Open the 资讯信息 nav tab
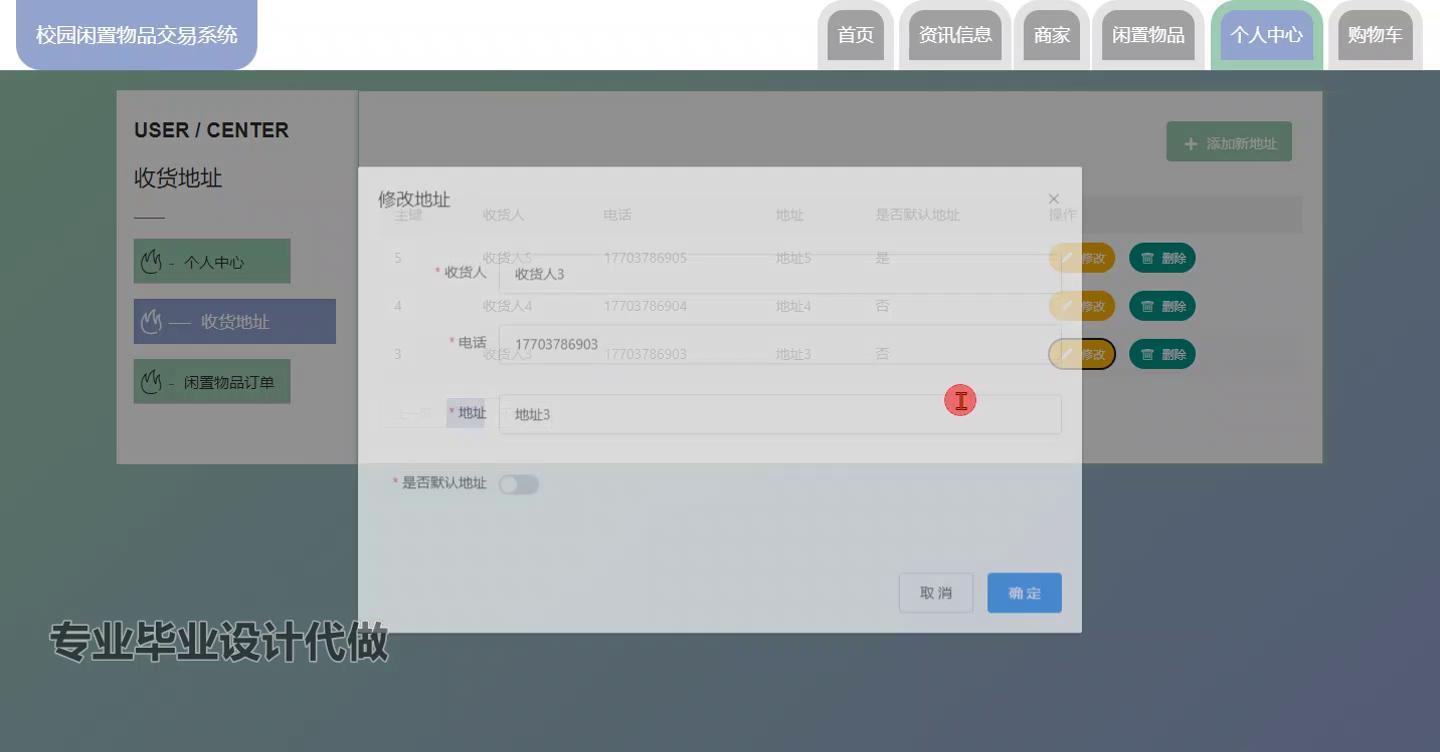The image size is (1440, 752). (956, 35)
